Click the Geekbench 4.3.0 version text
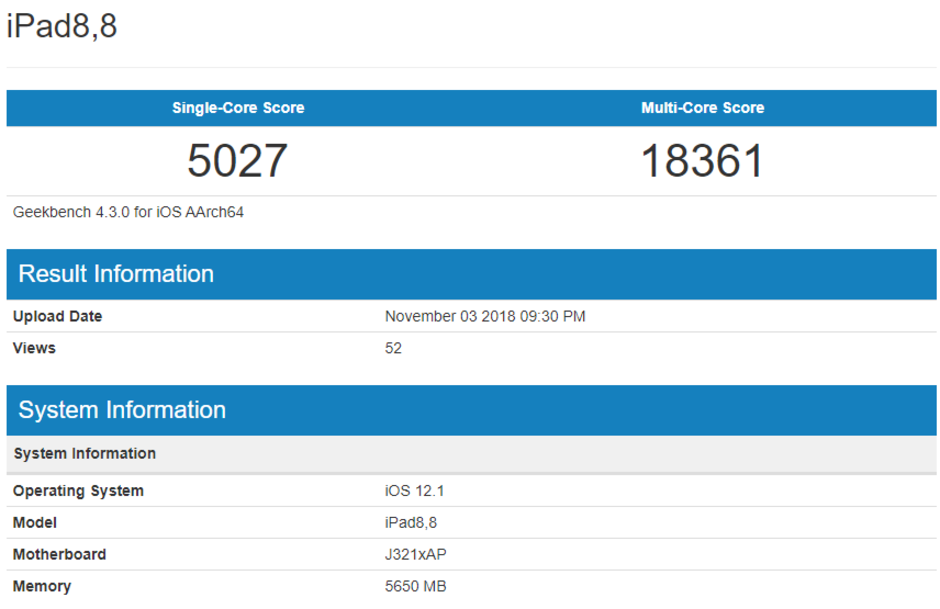This screenshot has width=940, height=609. (129, 212)
